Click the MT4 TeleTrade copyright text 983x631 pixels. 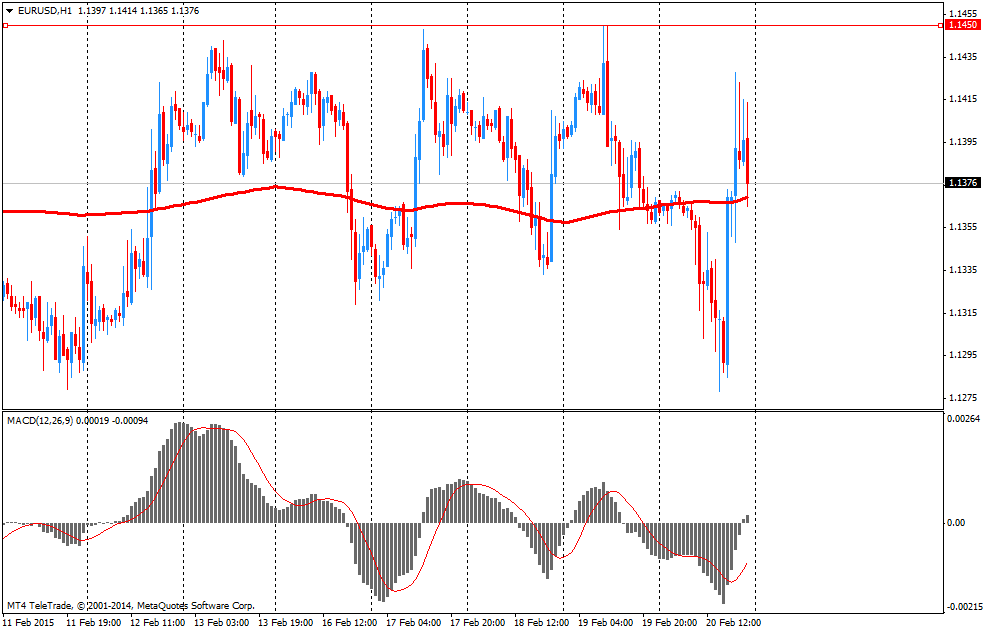130,605
